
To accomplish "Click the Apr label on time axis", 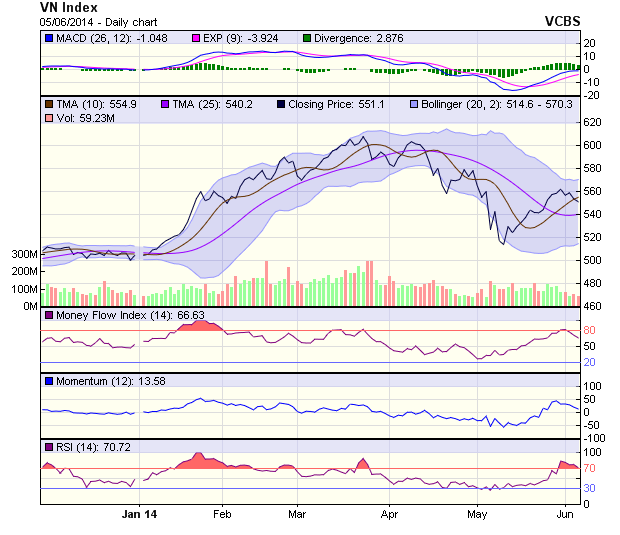I will [389, 514].
